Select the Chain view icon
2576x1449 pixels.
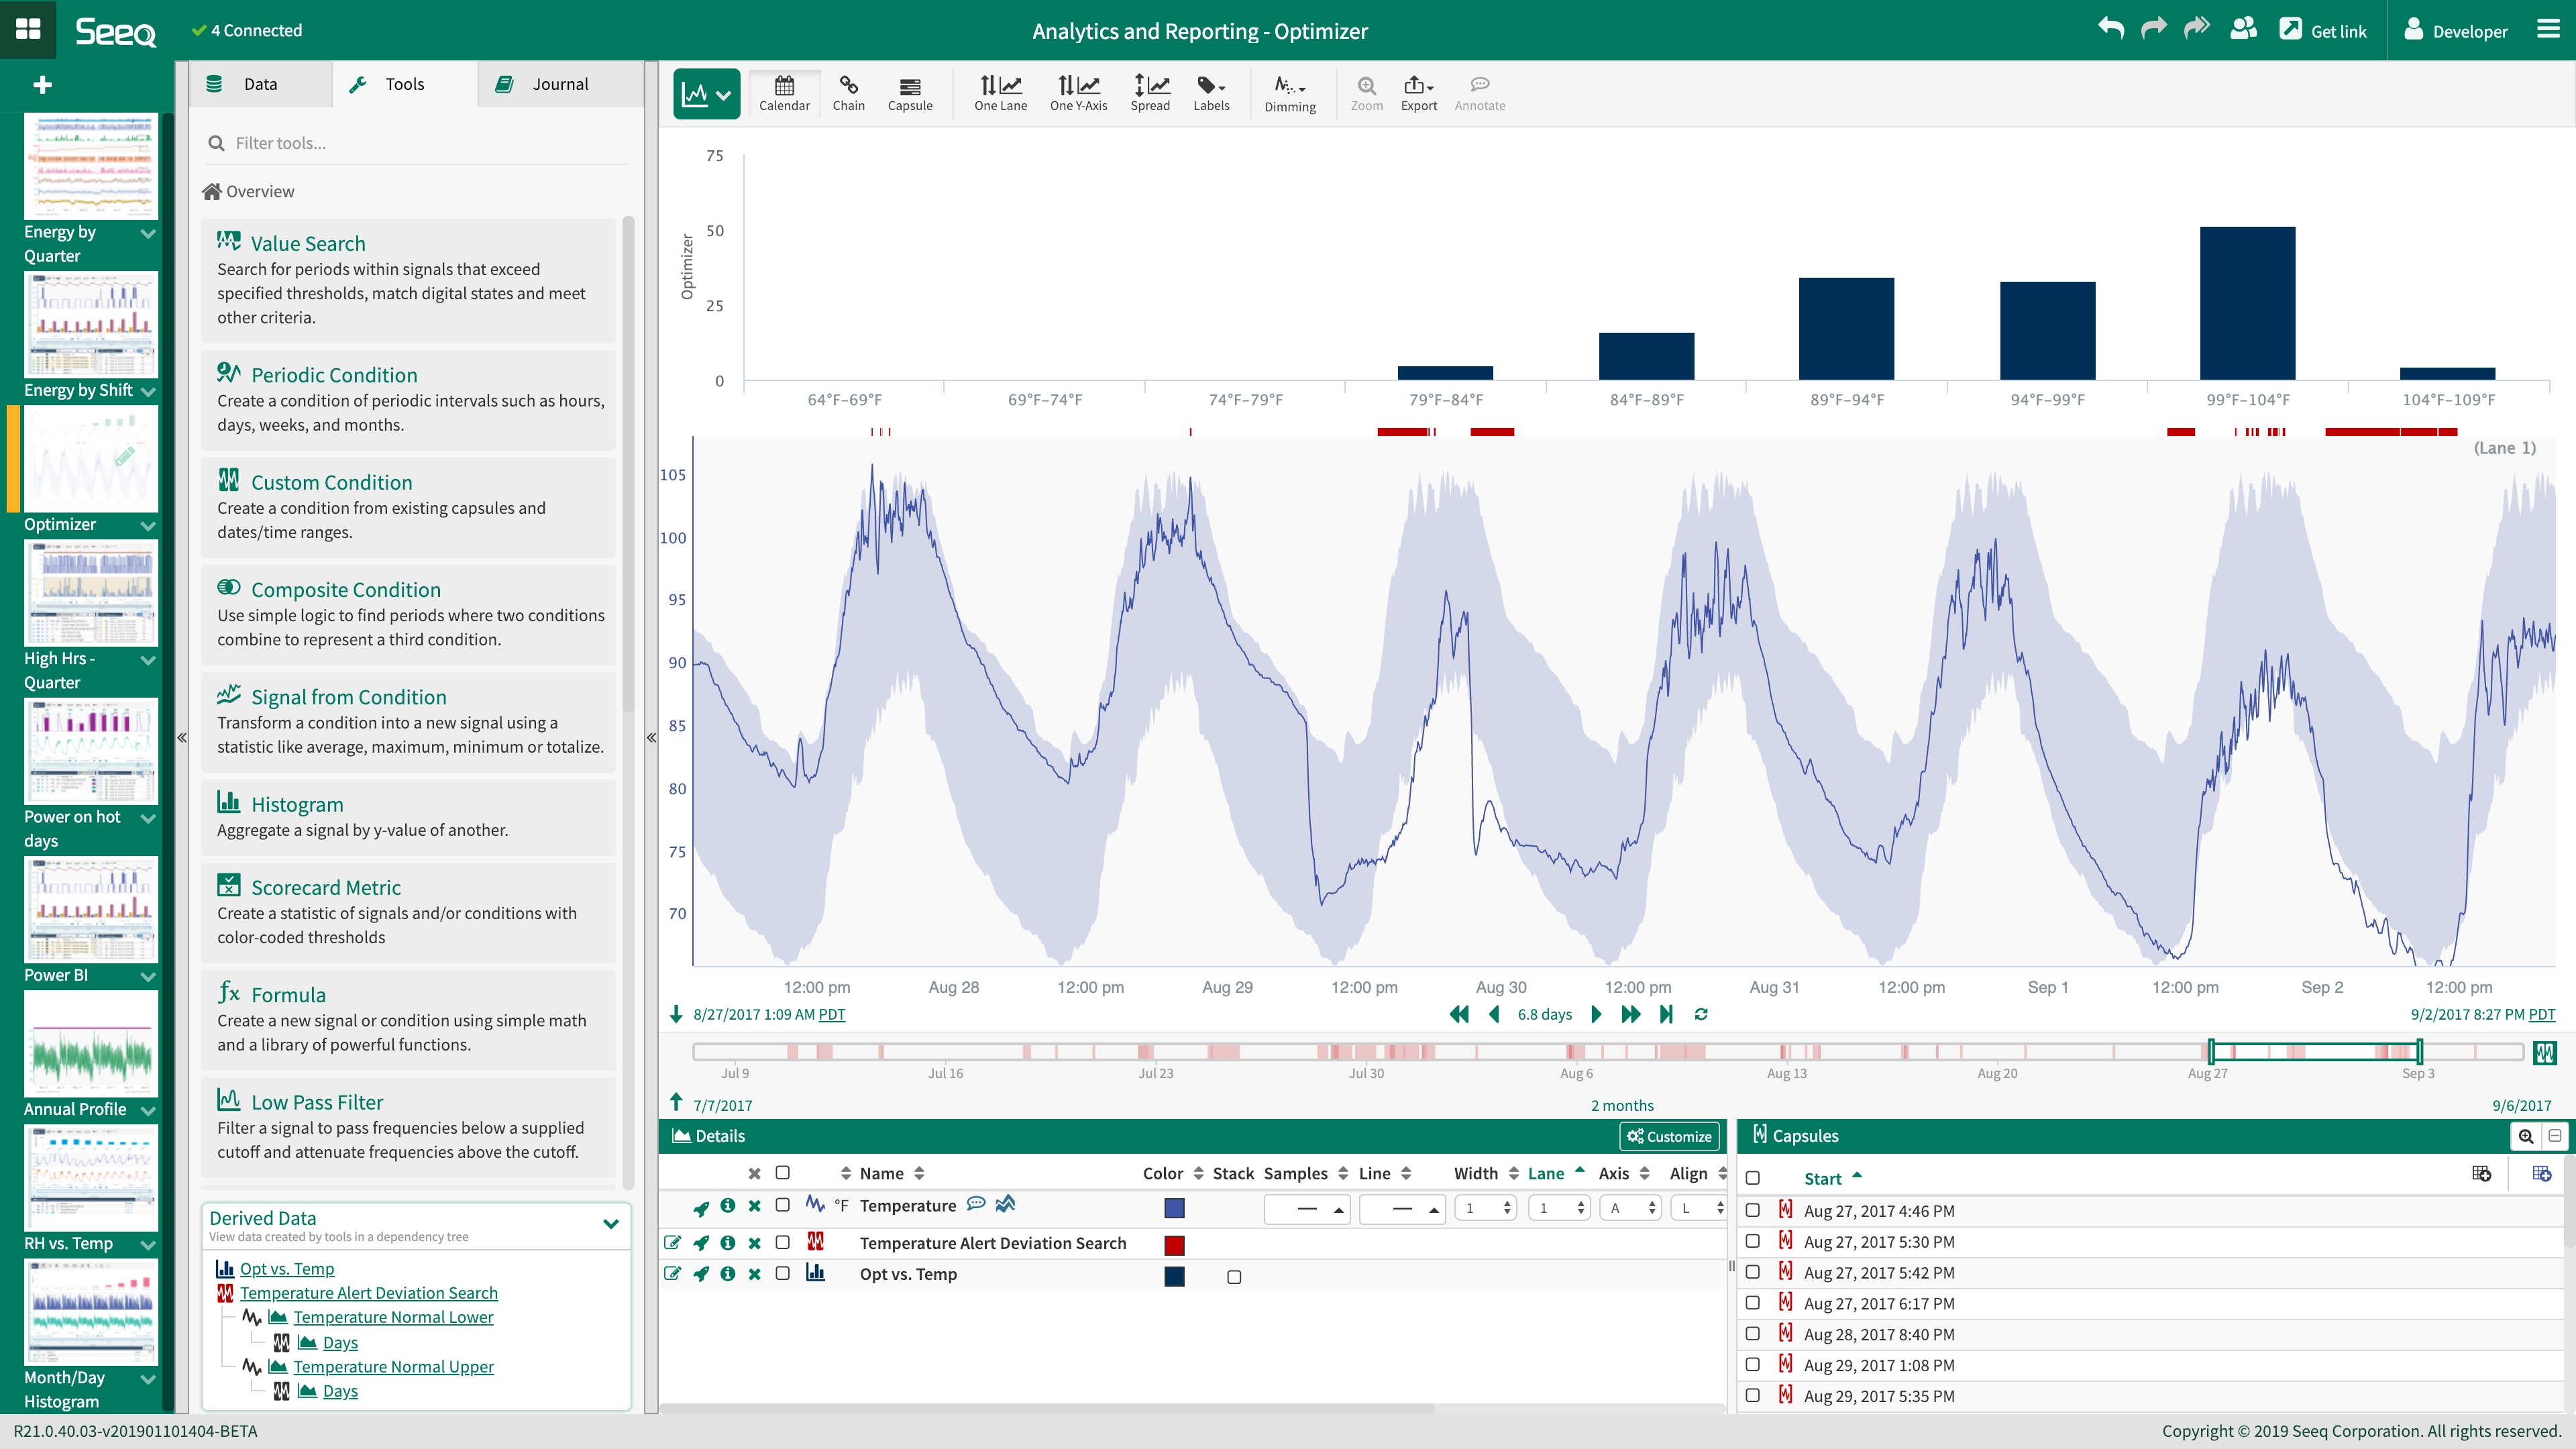tap(848, 93)
